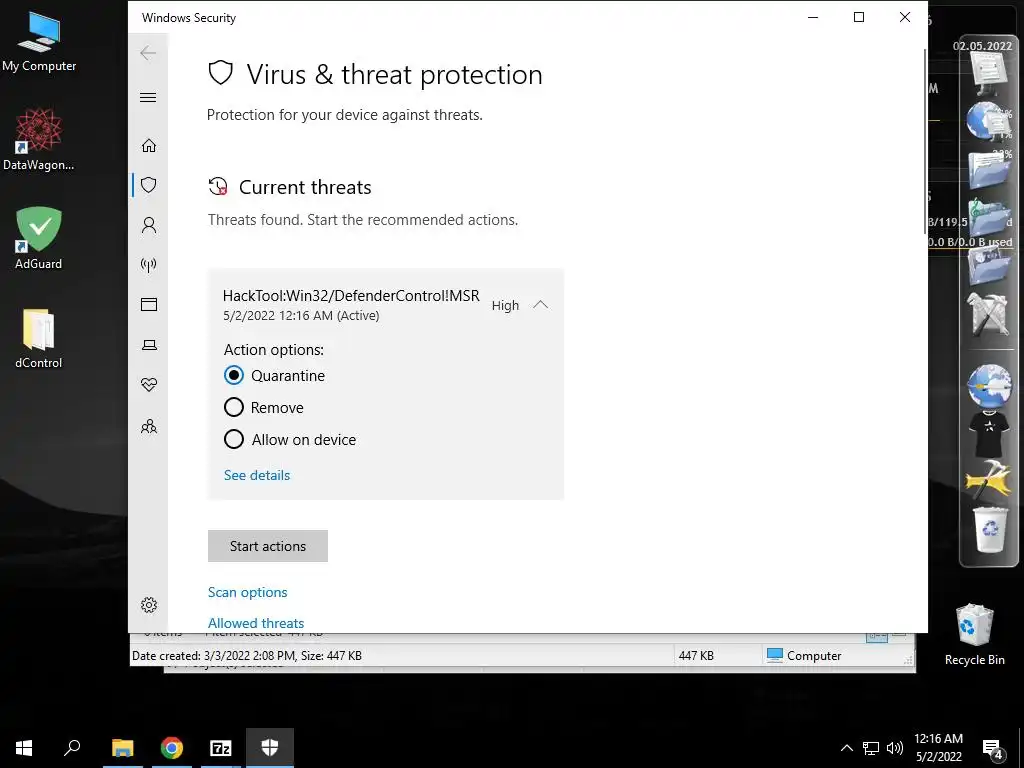This screenshot has height=768, width=1024.
Task: Show hidden system tray icons
Action: [846, 748]
